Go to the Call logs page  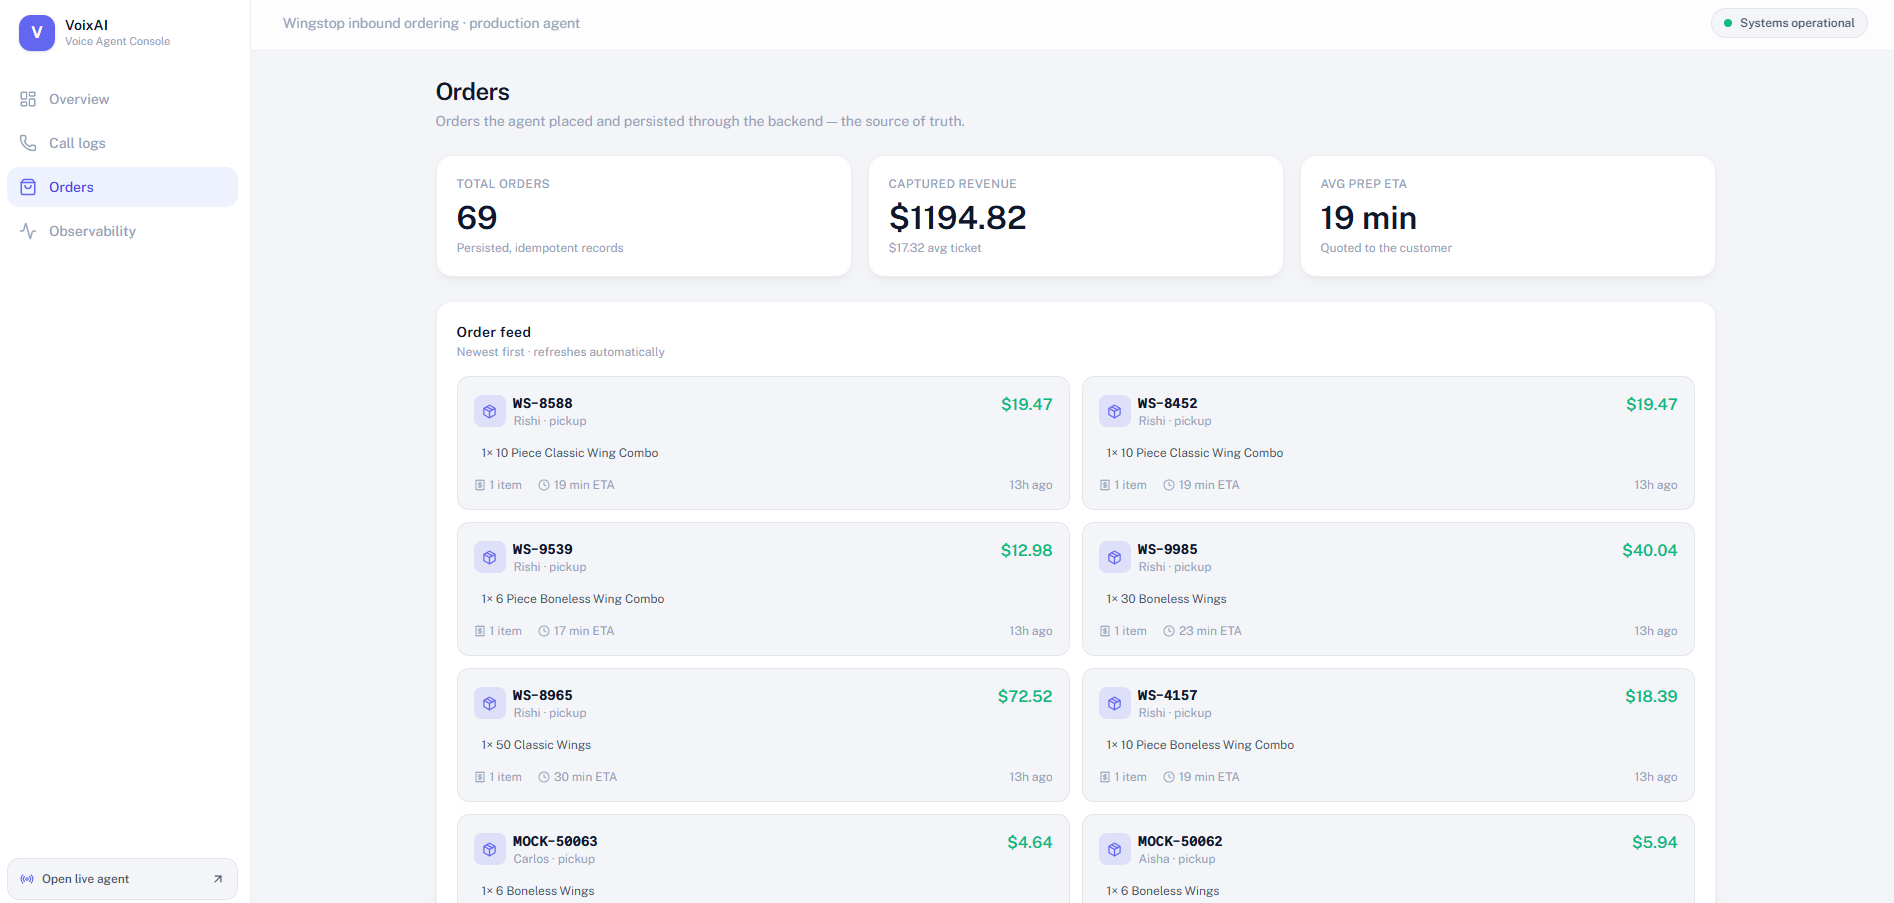coord(122,143)
